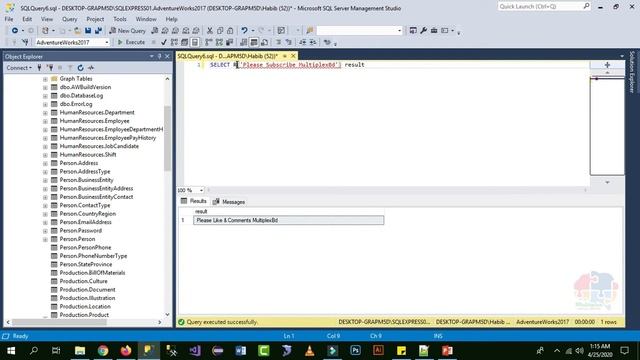Uncomment selected lines icon
This screenshot has height=360, width=640.
(x=289, y=42)
